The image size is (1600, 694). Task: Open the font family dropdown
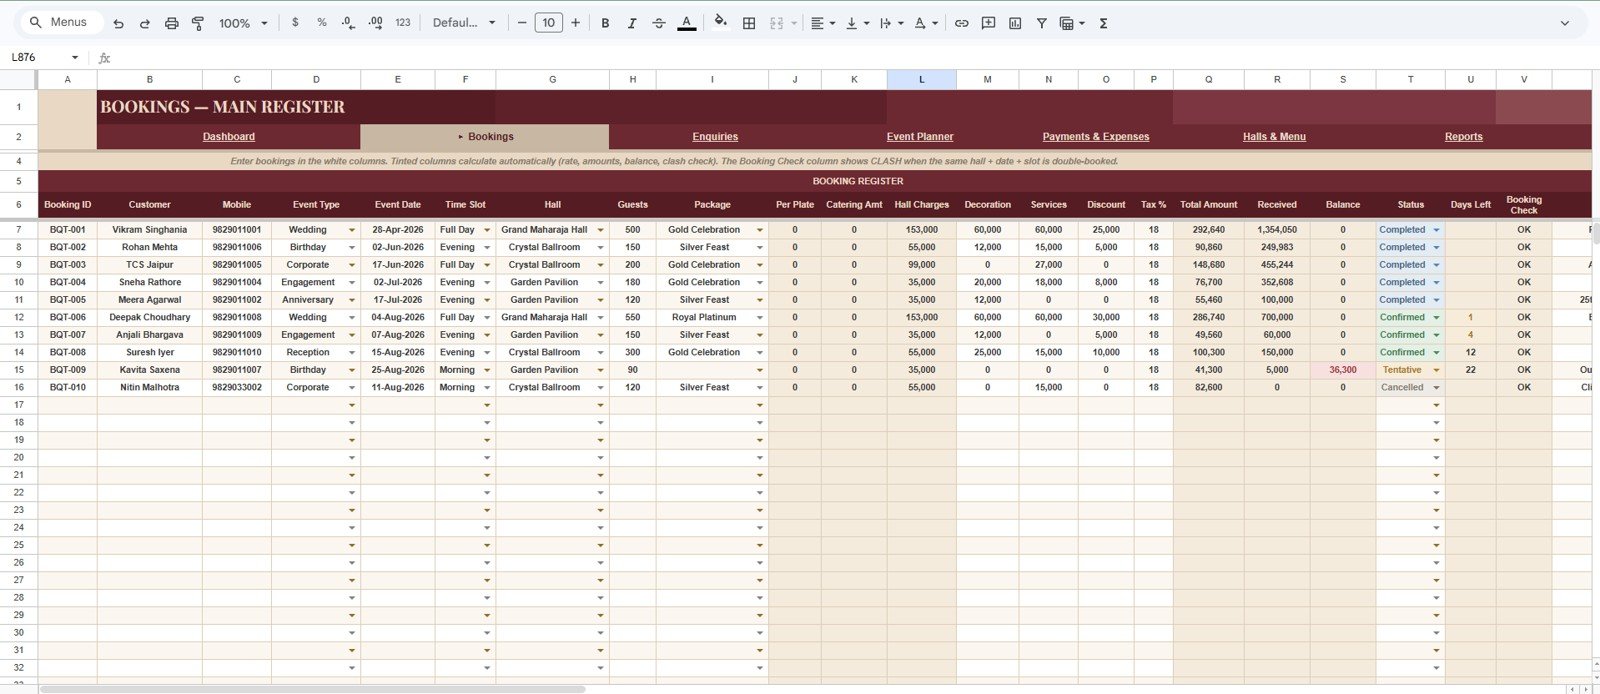(464, 23)
